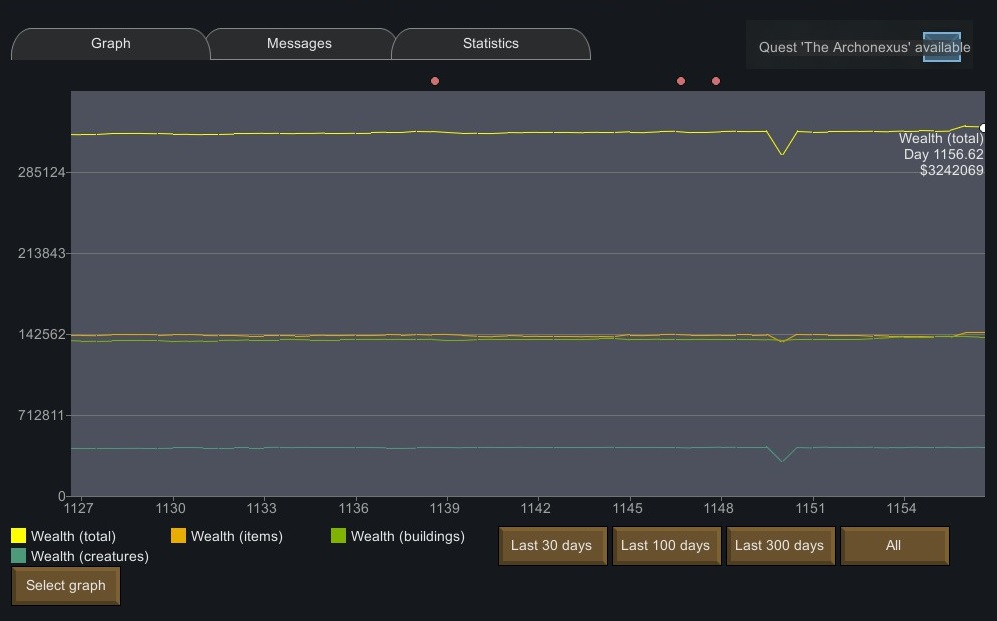Show the last 100 days range
Image resolution: width=997 pixels, height=621 pixels.
(x=666, y=545)
